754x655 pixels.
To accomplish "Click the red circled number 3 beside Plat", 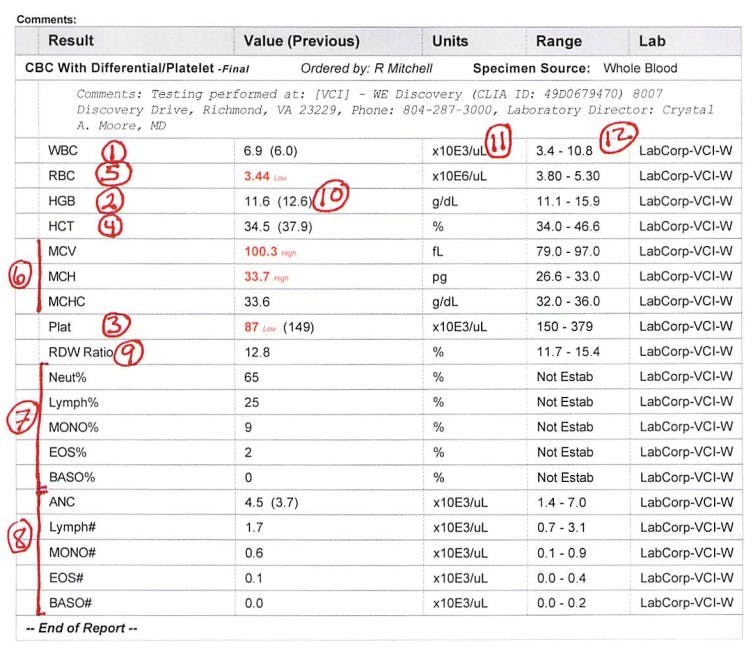I will click(116, 325).
